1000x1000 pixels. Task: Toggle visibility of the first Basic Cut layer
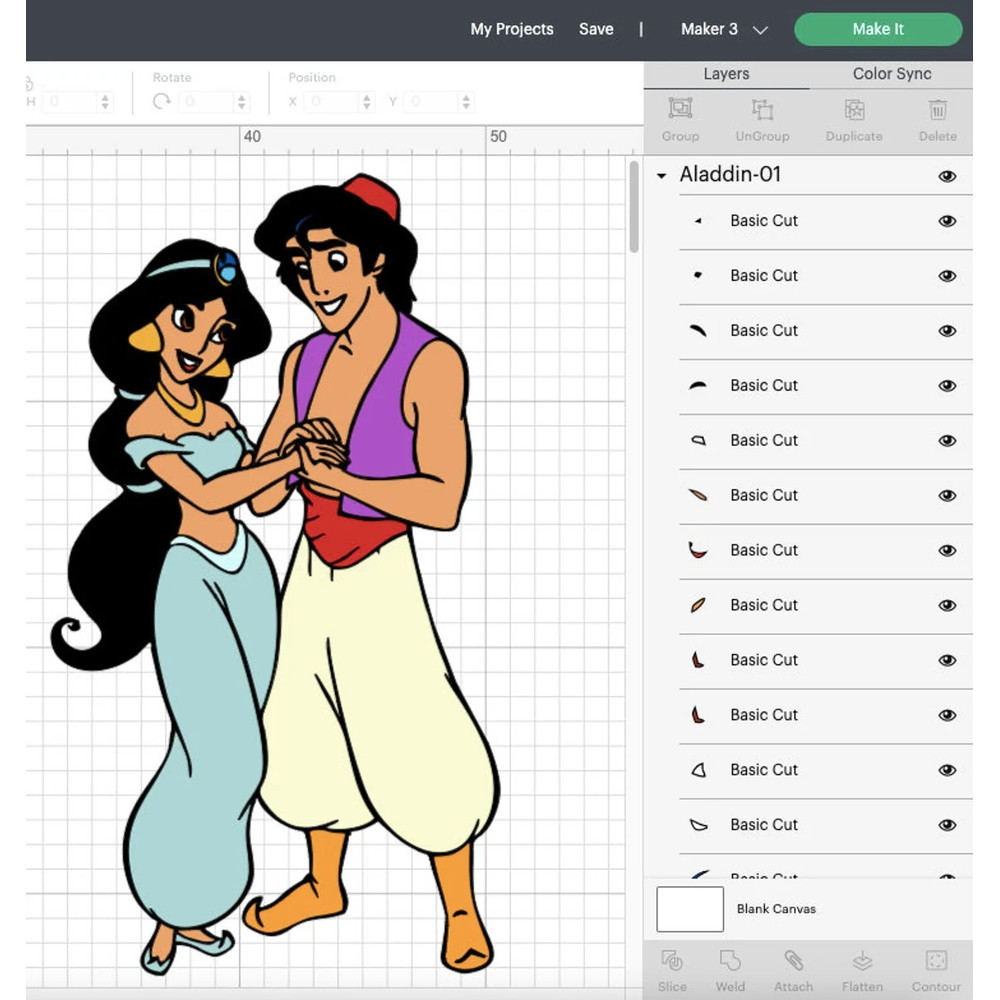pos(946,221)
